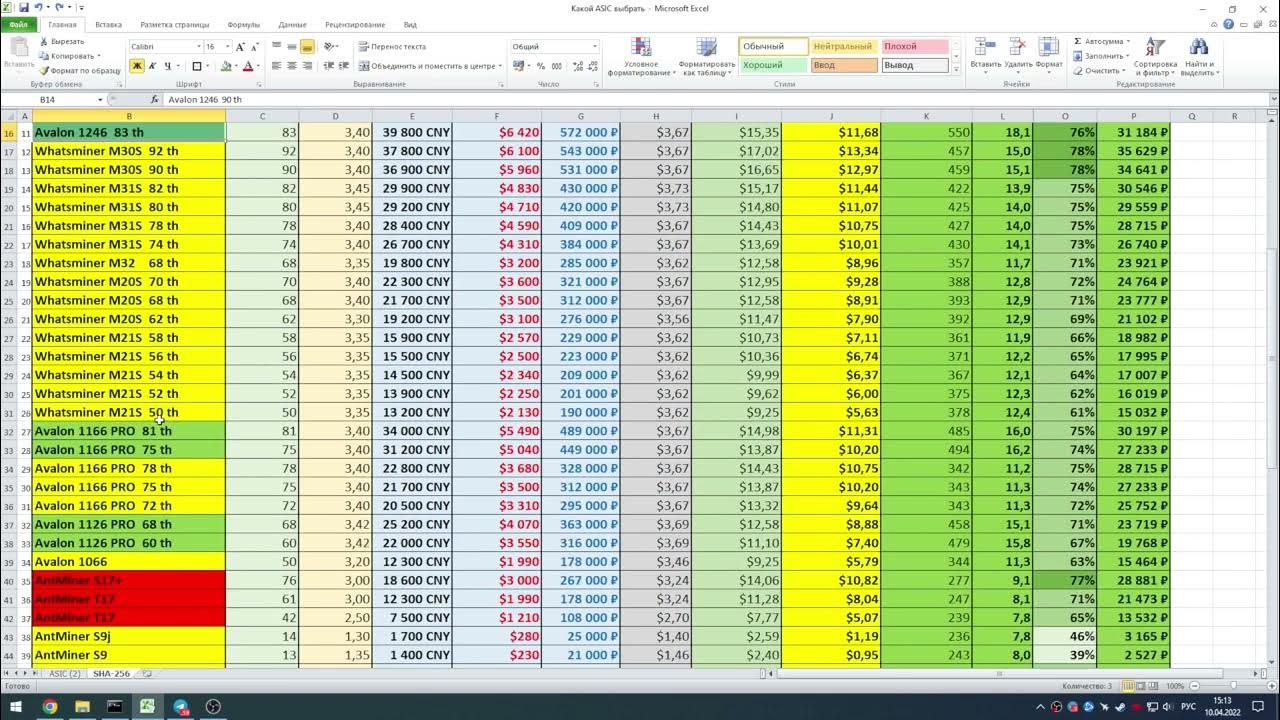Viewport: 1280px width, 720px height.
Task: Click Format Painter (Формат по образцу)
Action: [x=80, y=71]
